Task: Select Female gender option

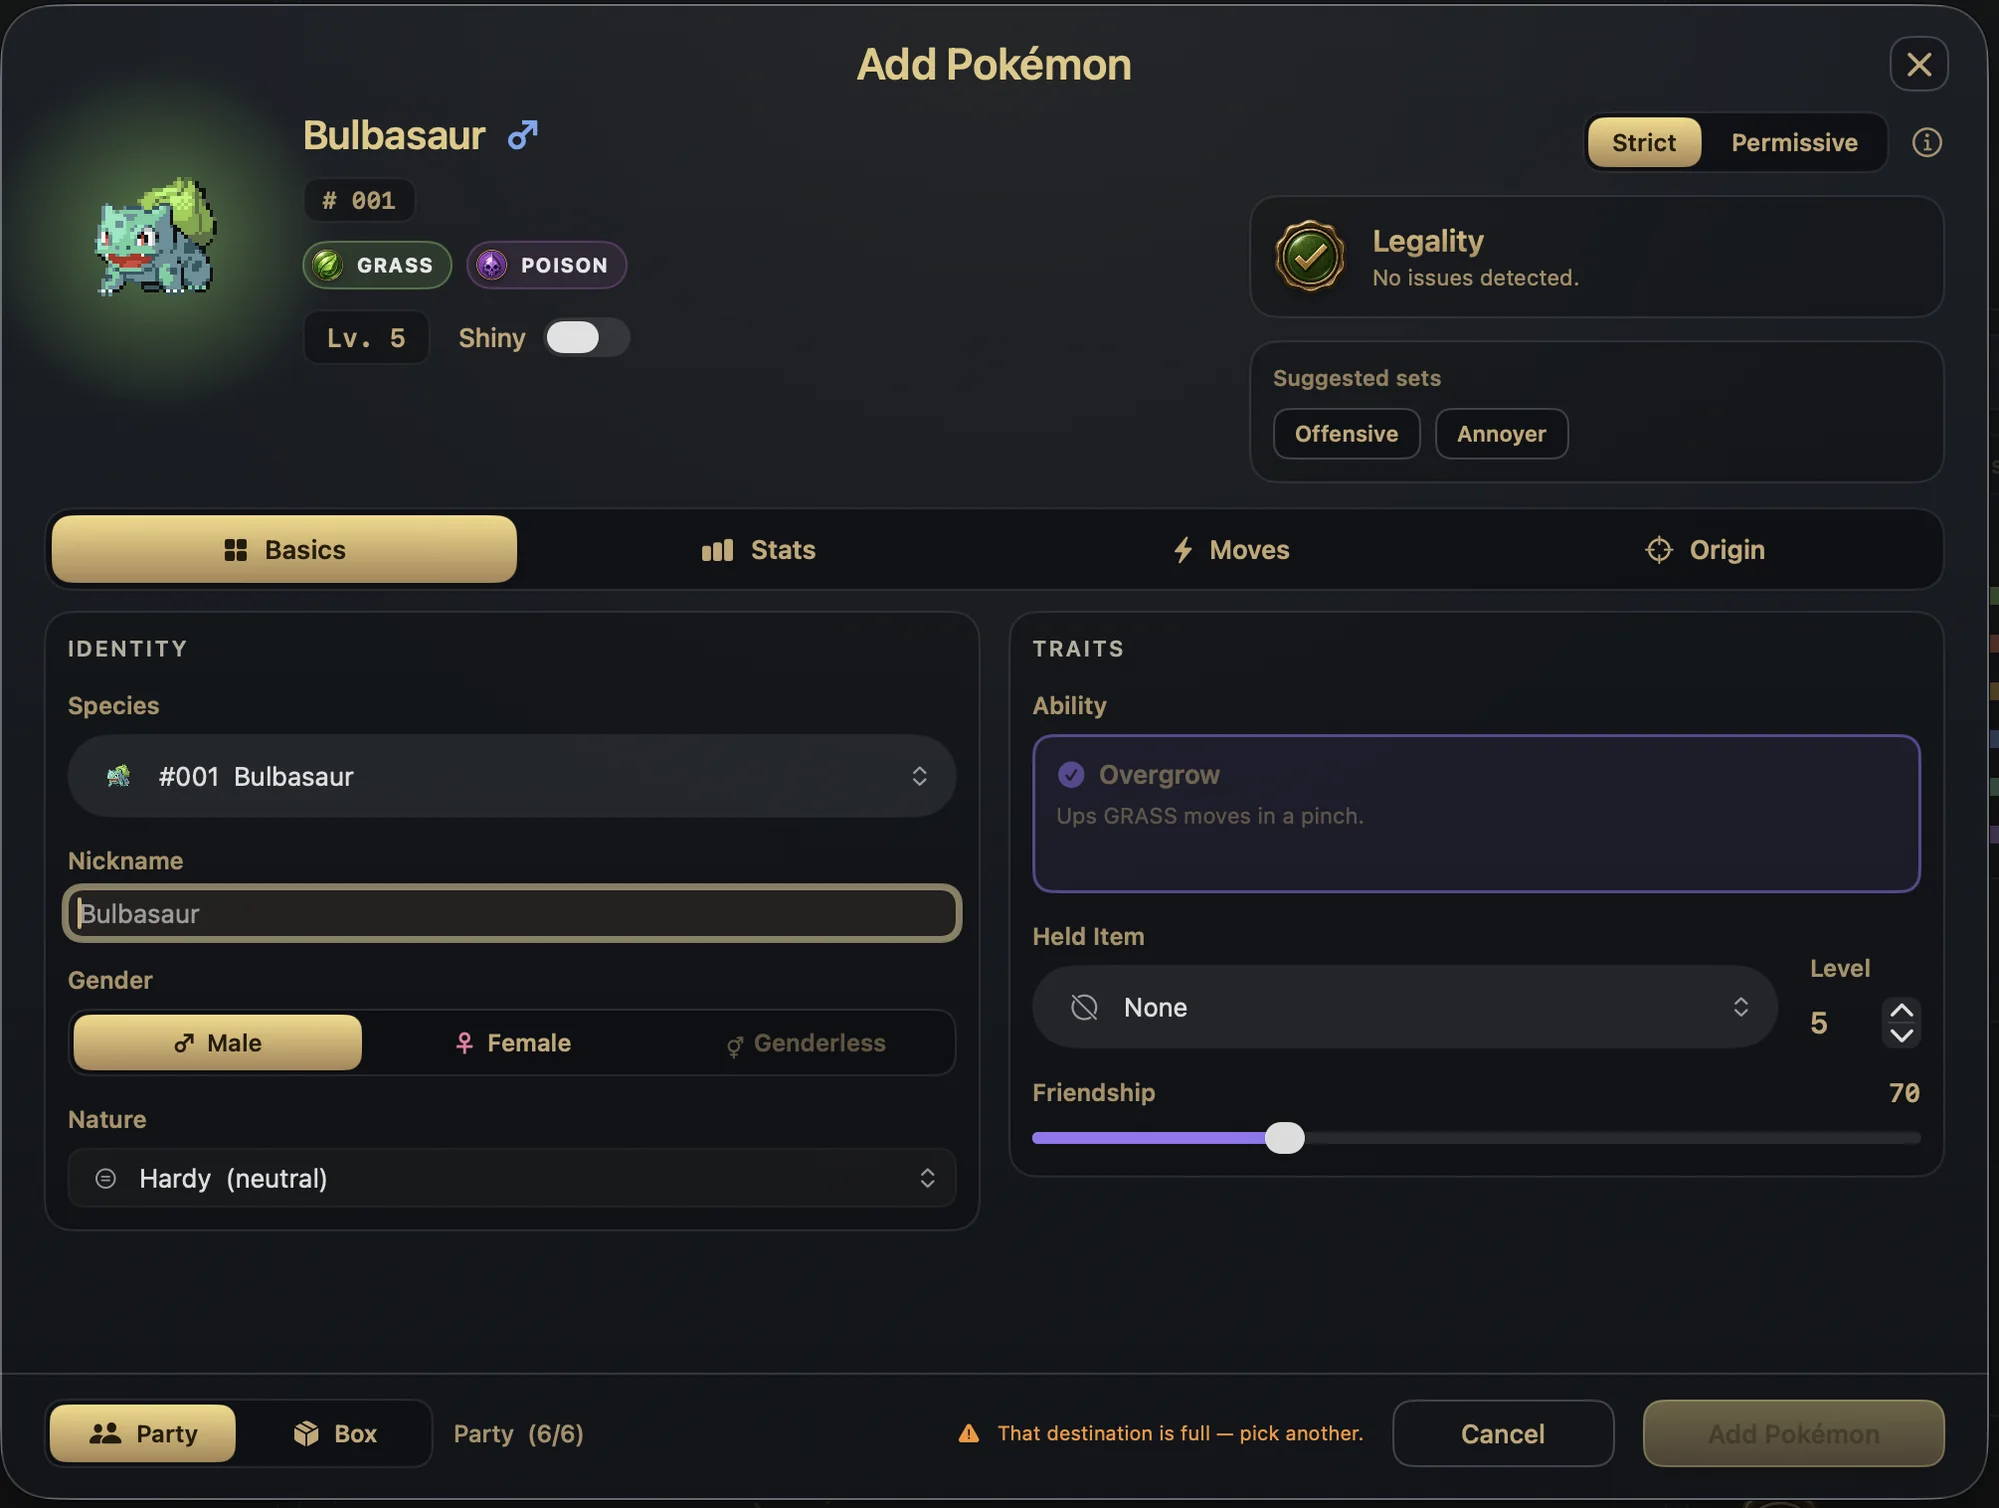Action: (x=513, y=1043)
